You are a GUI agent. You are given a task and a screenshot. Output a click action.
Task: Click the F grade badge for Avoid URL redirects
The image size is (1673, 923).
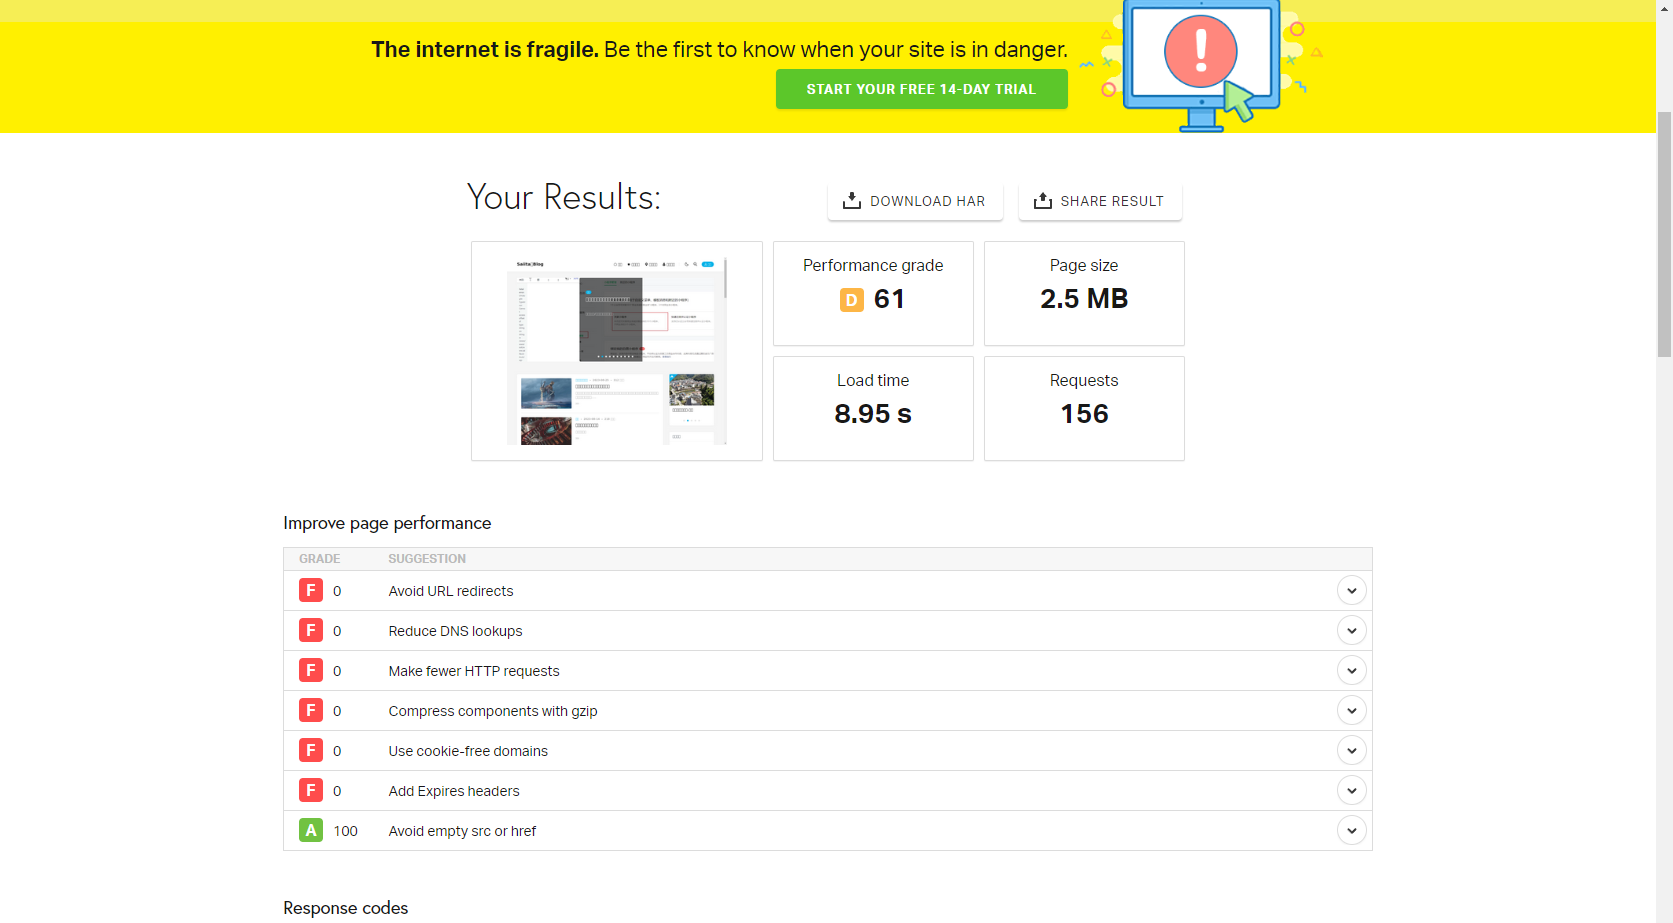tap(311, 591)
